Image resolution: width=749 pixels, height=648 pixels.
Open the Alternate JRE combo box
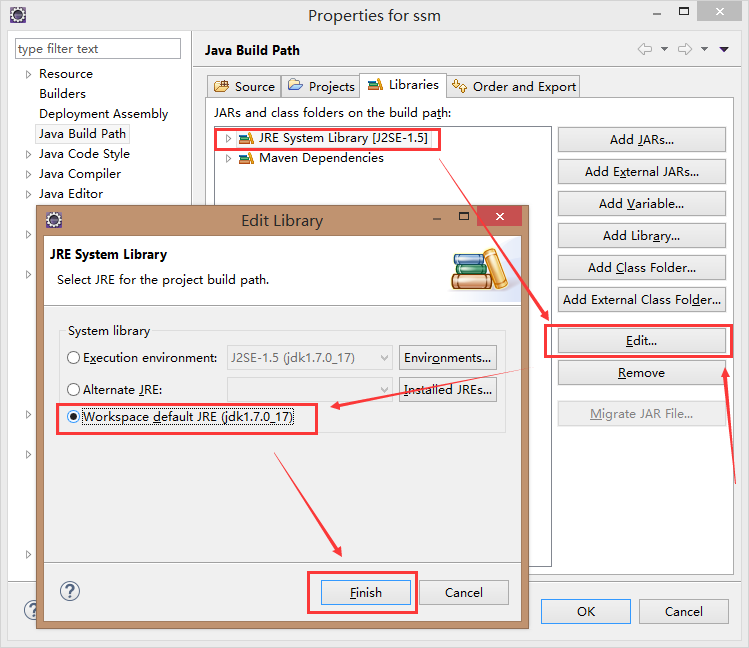click(x=310, y=390)
